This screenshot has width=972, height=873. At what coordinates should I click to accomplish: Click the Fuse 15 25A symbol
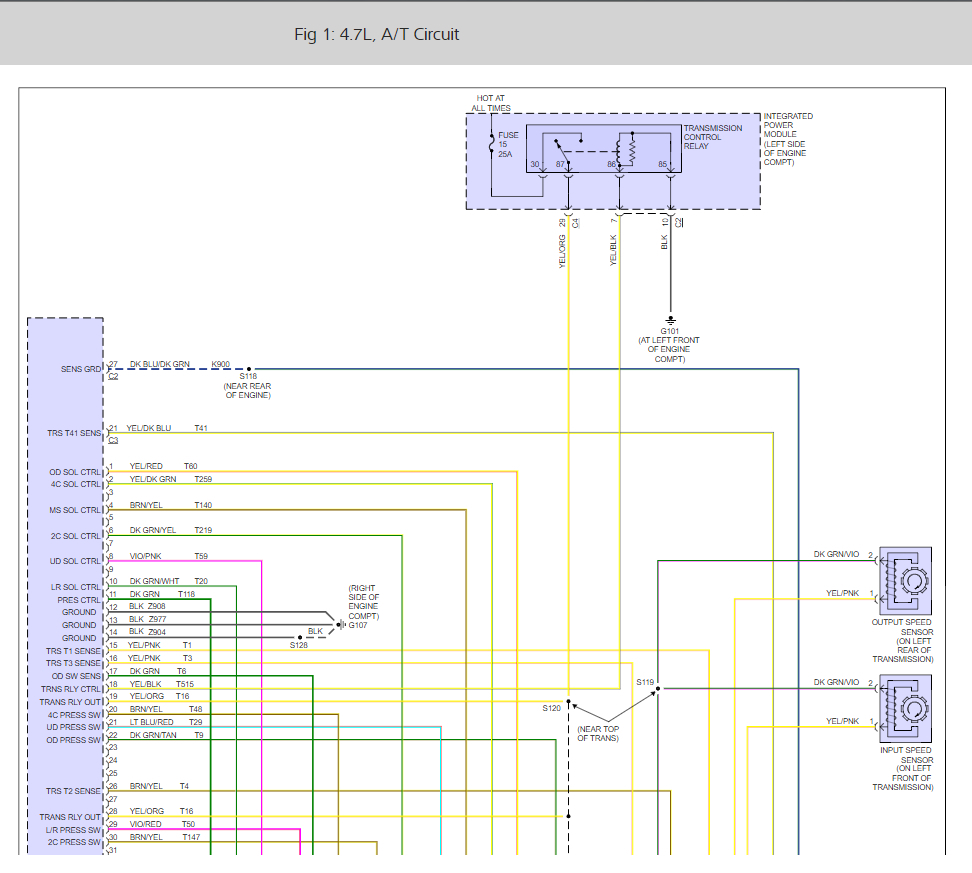492,145
